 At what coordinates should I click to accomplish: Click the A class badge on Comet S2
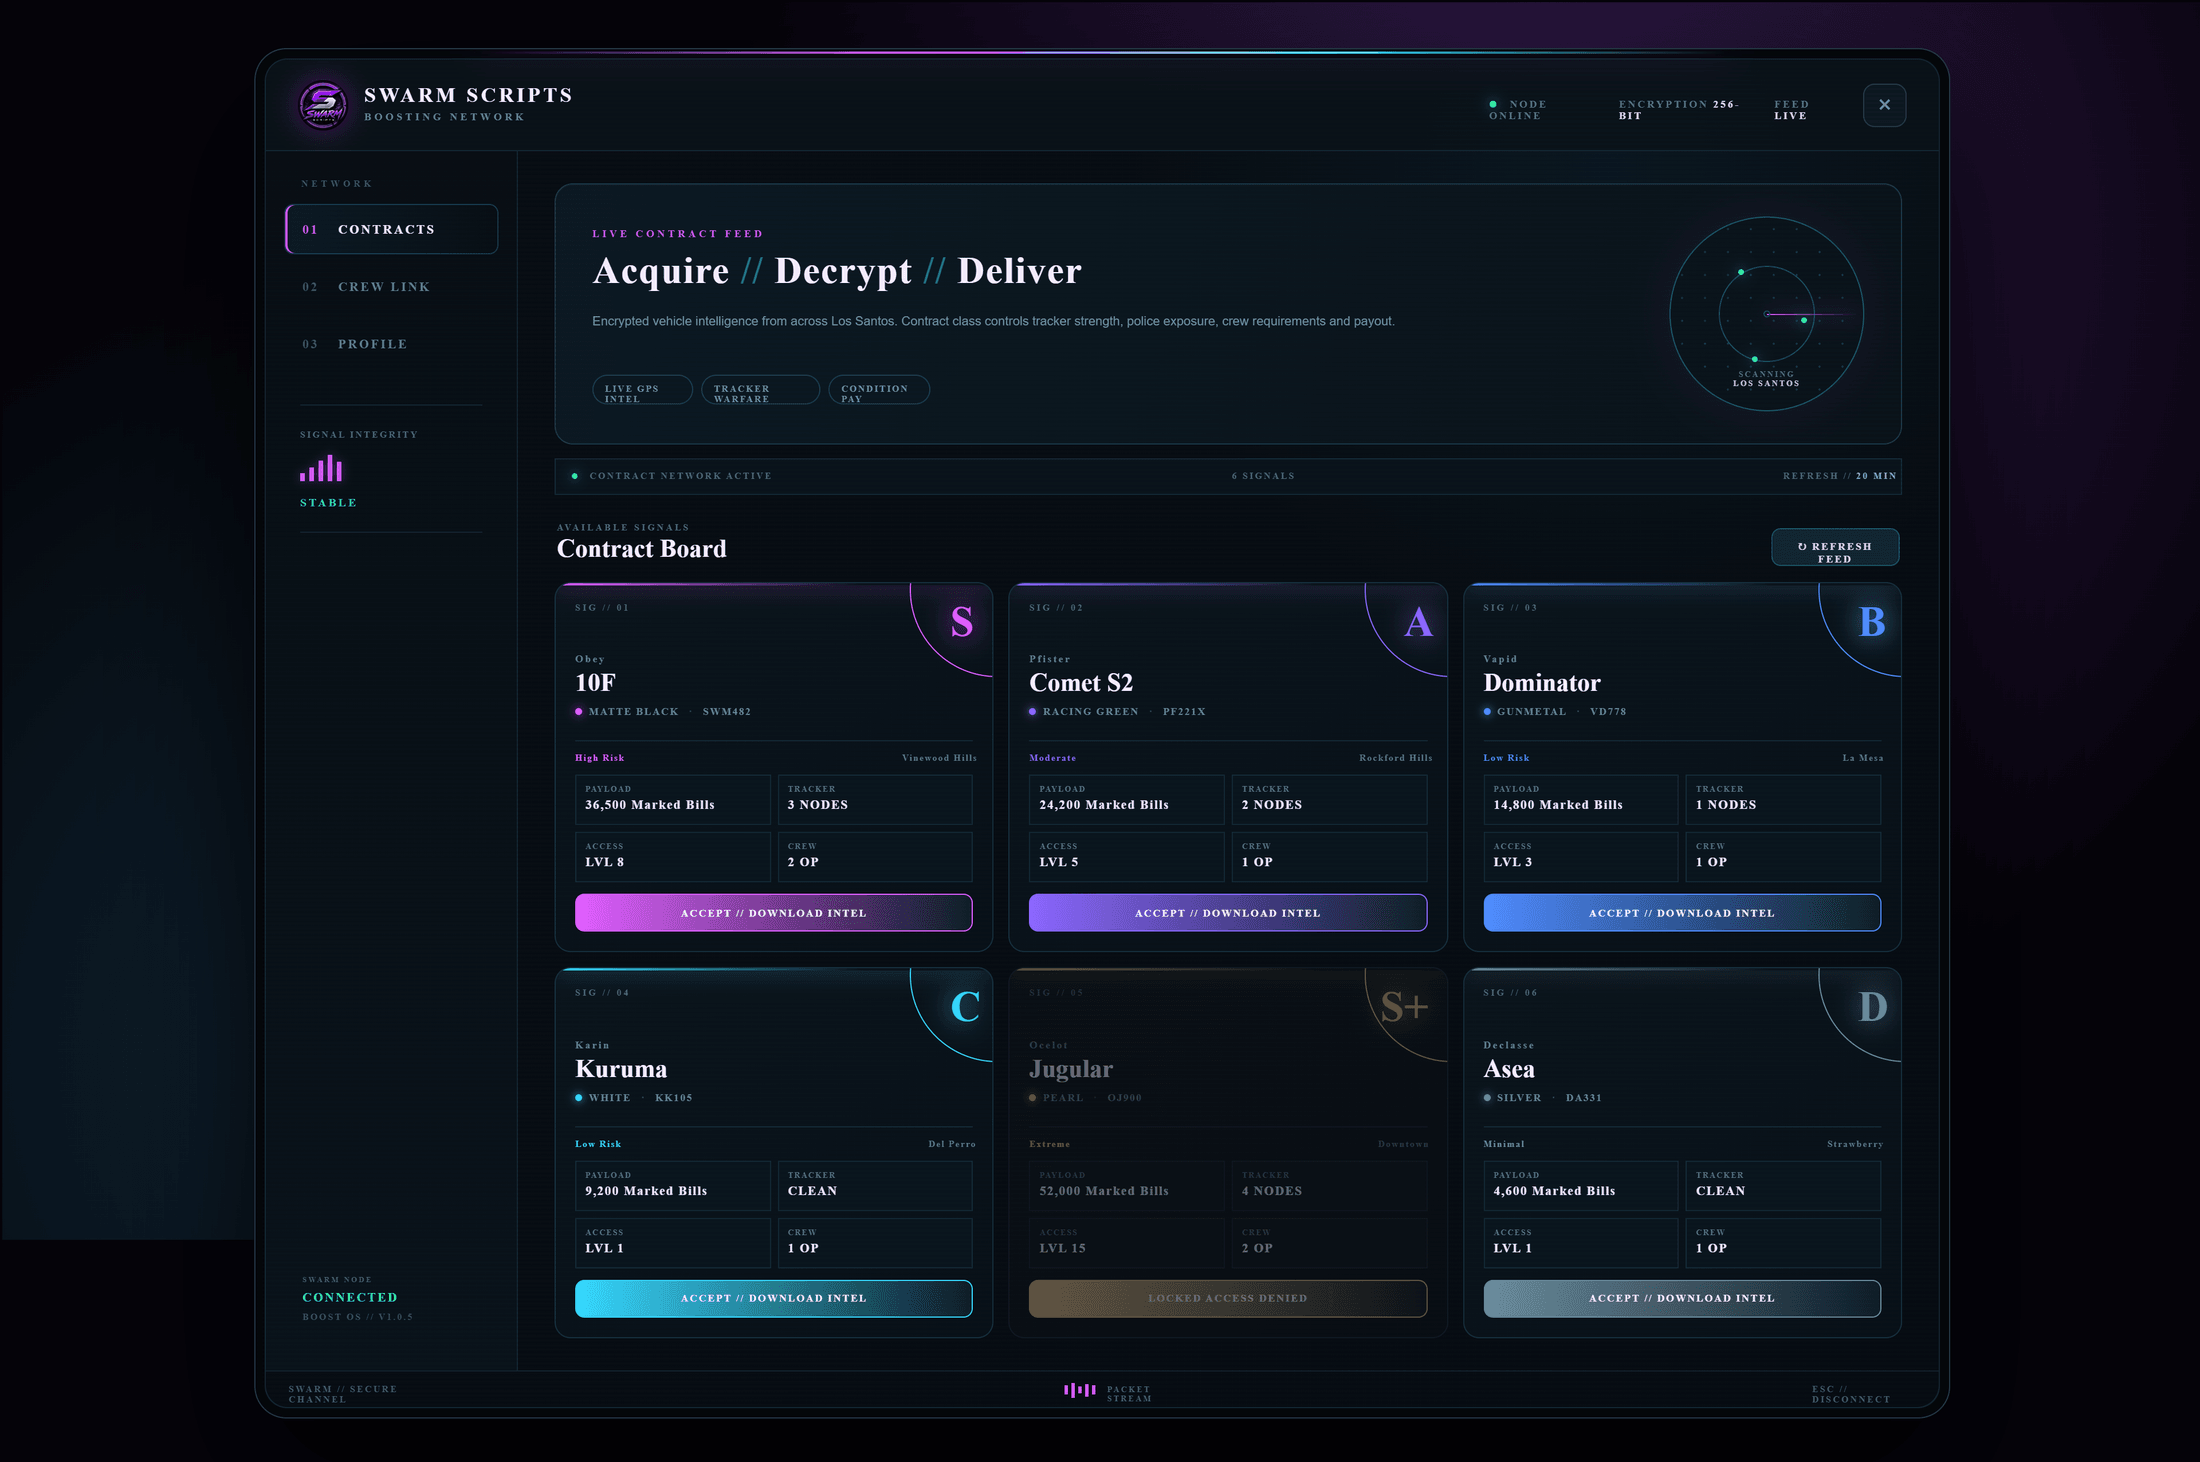1418,622
